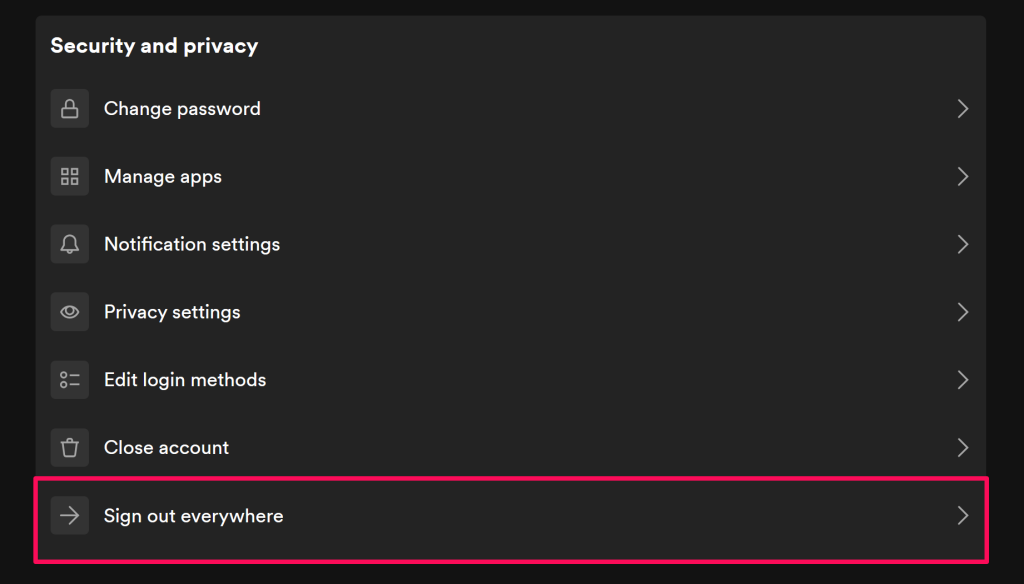
Task: Open the Change password menu entry
Action: click(182, 109)
